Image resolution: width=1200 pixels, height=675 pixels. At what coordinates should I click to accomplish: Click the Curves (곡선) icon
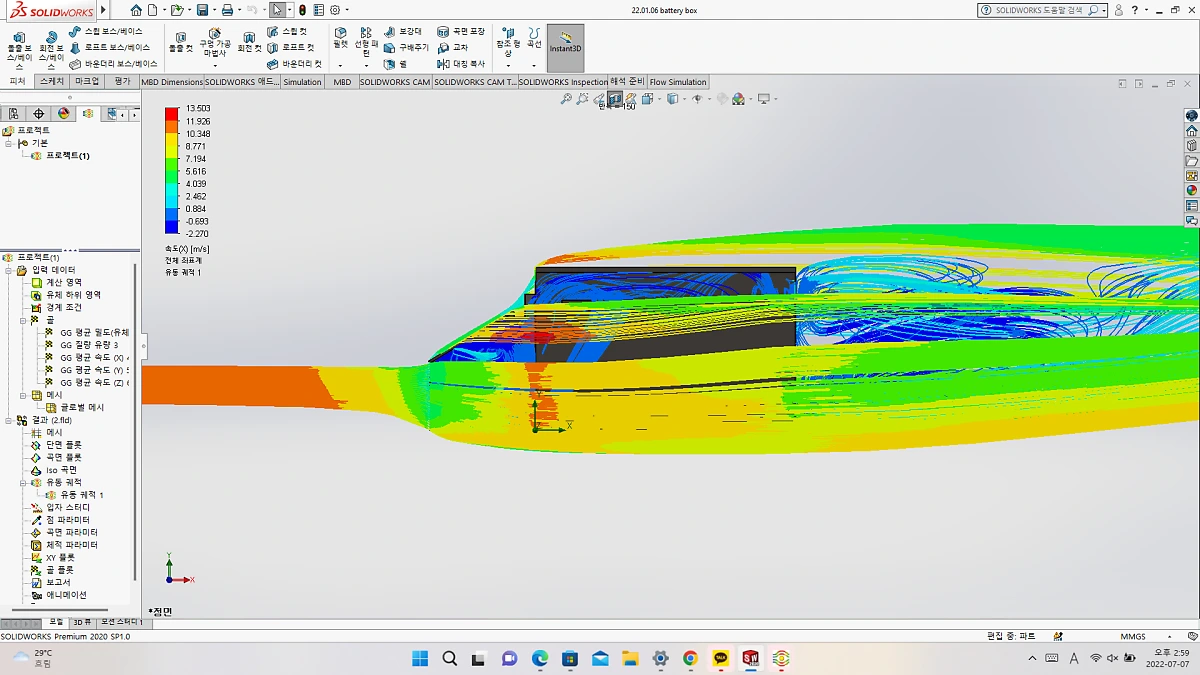pyautogui.click(x=534, y=33)
